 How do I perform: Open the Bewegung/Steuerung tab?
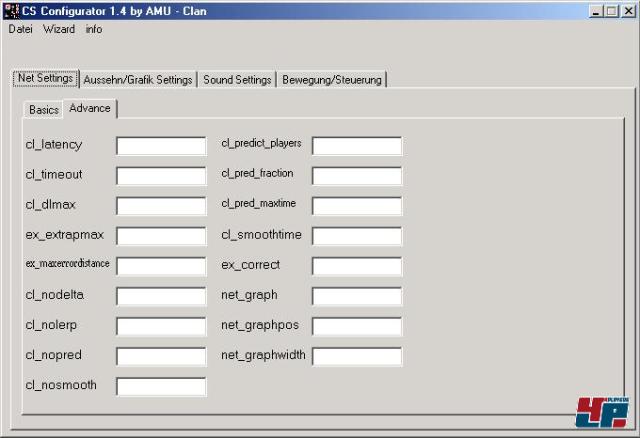(x=332, y=80)
